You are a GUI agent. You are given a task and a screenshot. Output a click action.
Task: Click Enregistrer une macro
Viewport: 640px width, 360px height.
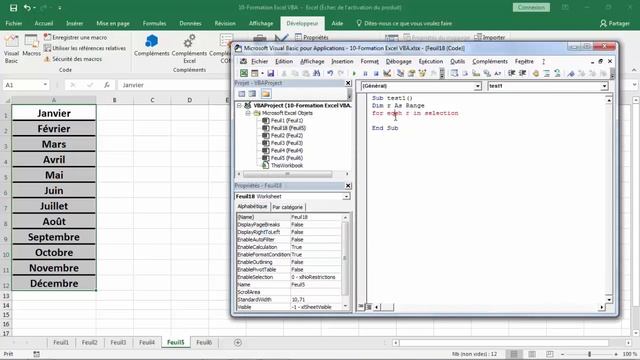click(75, 37)
